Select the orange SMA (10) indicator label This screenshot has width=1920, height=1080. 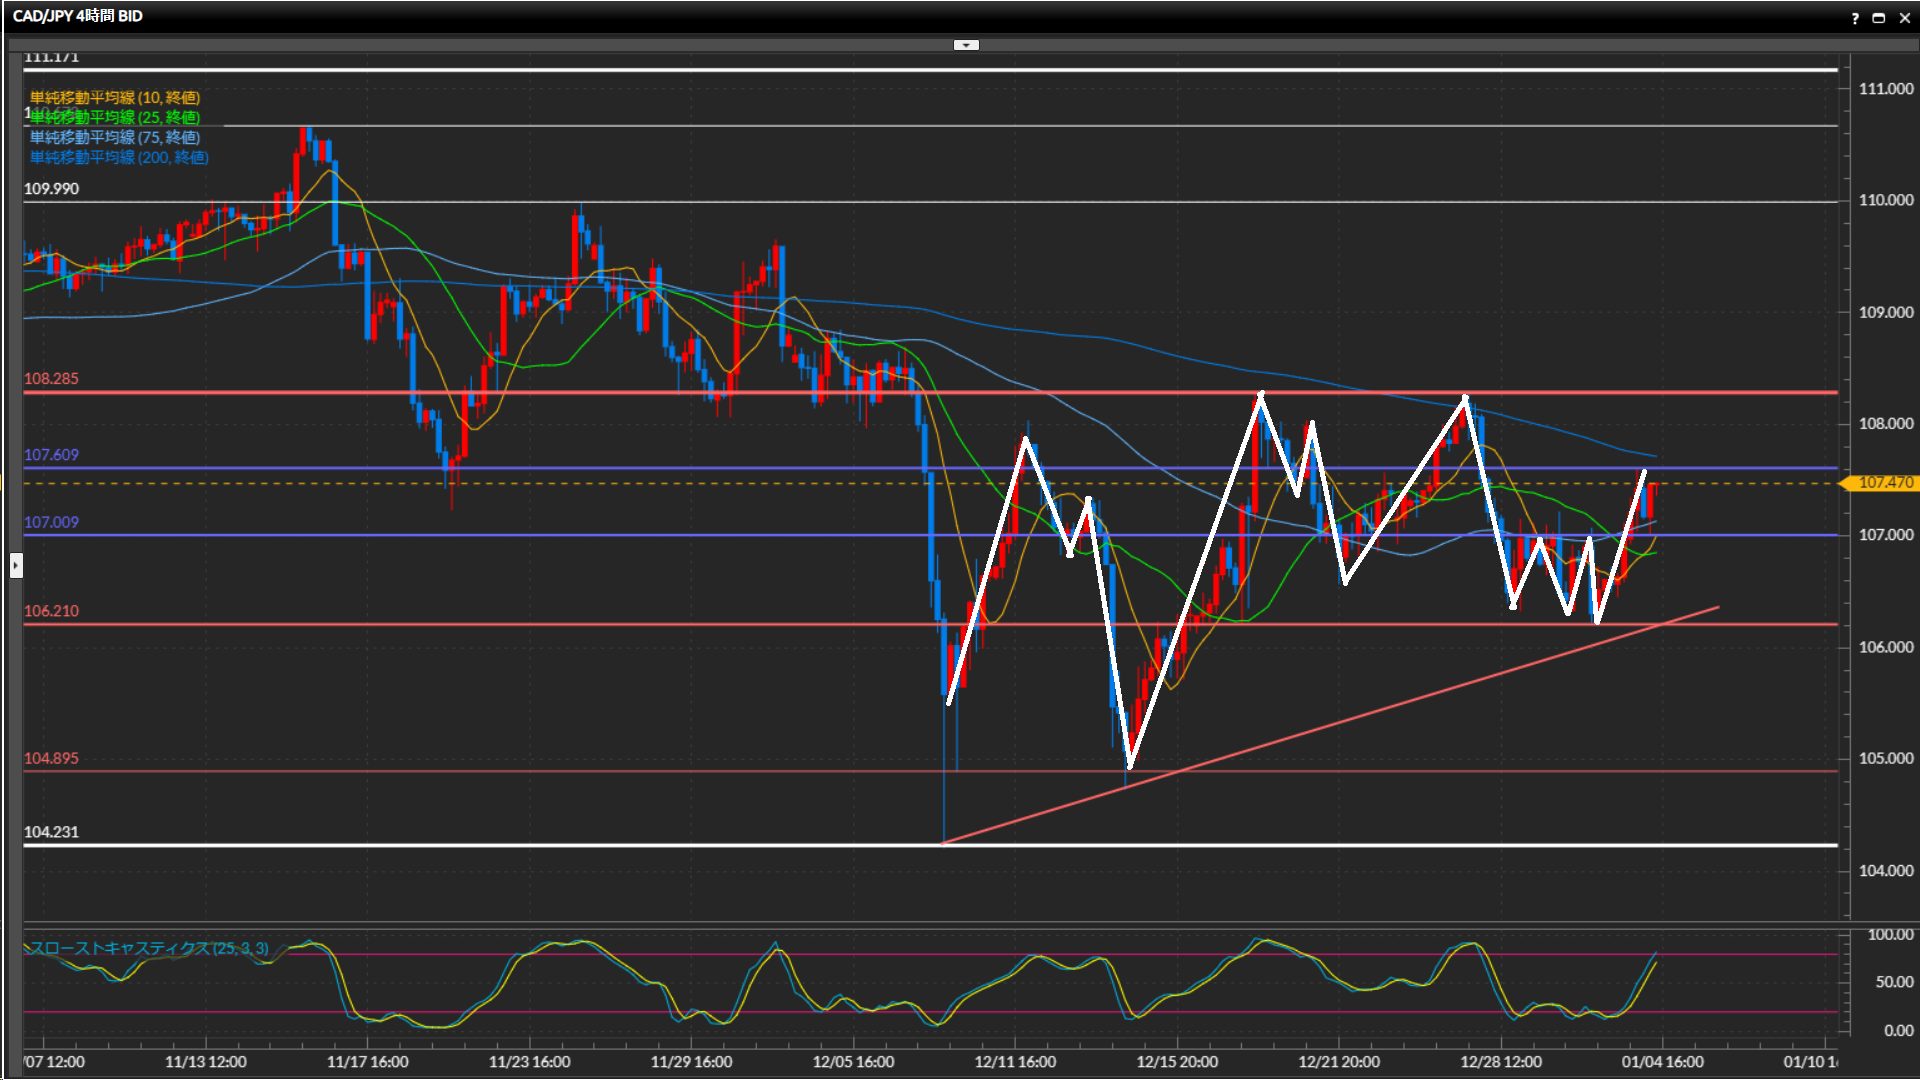coord(115,97)
